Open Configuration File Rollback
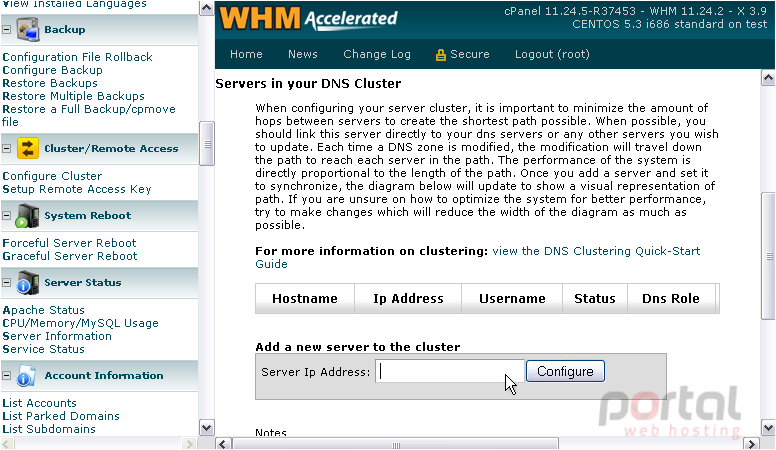The width and height of the screenshot is (776, 450). 78,57
